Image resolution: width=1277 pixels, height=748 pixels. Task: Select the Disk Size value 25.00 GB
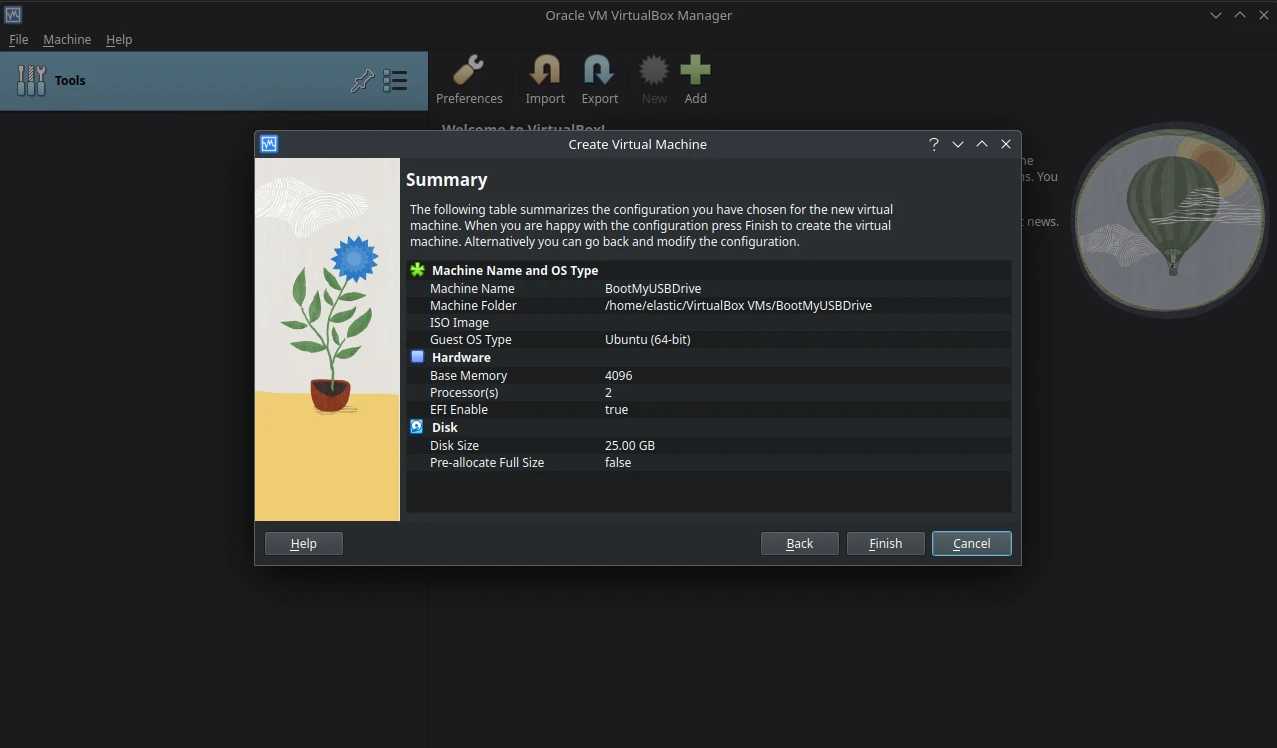630,445
